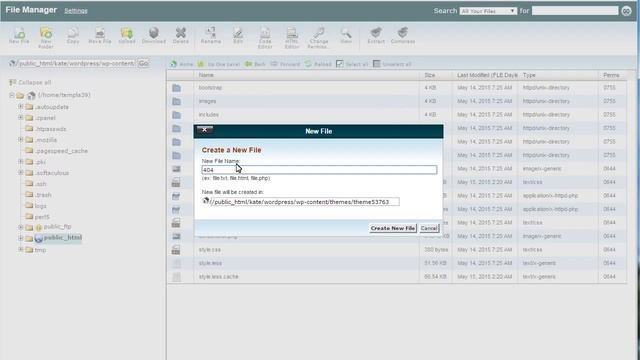This screenshot has height=360, width=640.
Task: Open the Code Editor tool
Action: click(265, 38)
